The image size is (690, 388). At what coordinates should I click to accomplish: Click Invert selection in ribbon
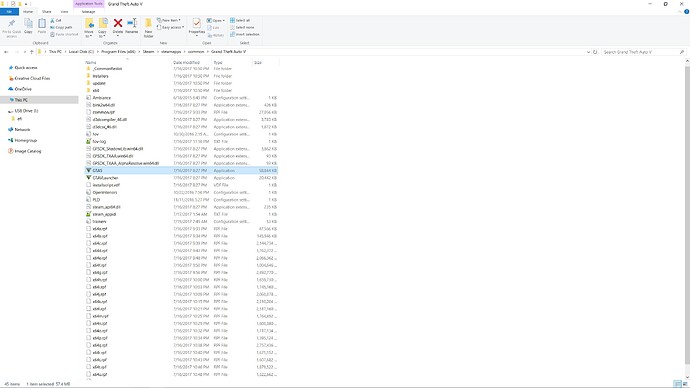[245, 34]
